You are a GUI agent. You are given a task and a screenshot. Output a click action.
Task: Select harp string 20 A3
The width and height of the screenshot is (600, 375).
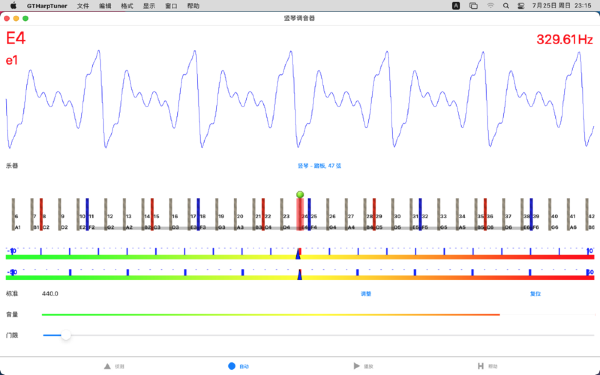click(x=235, y=214)
